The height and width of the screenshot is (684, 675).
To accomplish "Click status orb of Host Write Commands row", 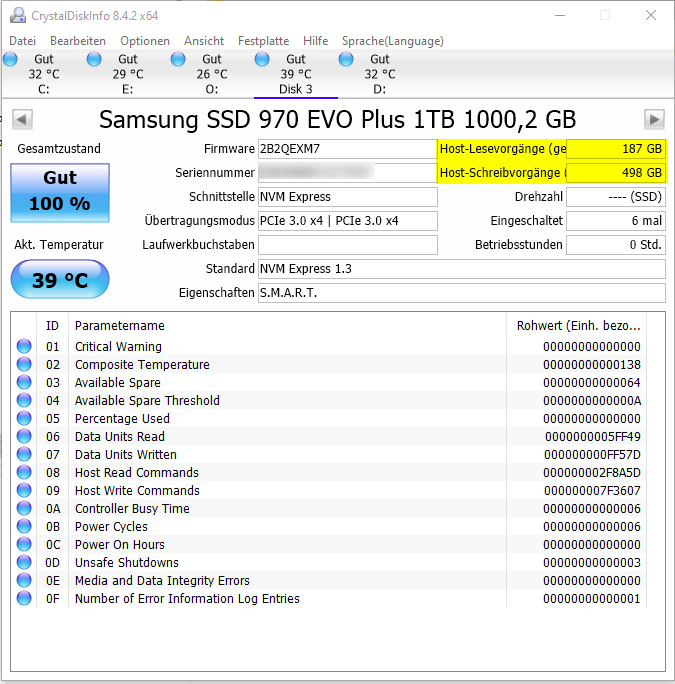I will tap(24, 490).
